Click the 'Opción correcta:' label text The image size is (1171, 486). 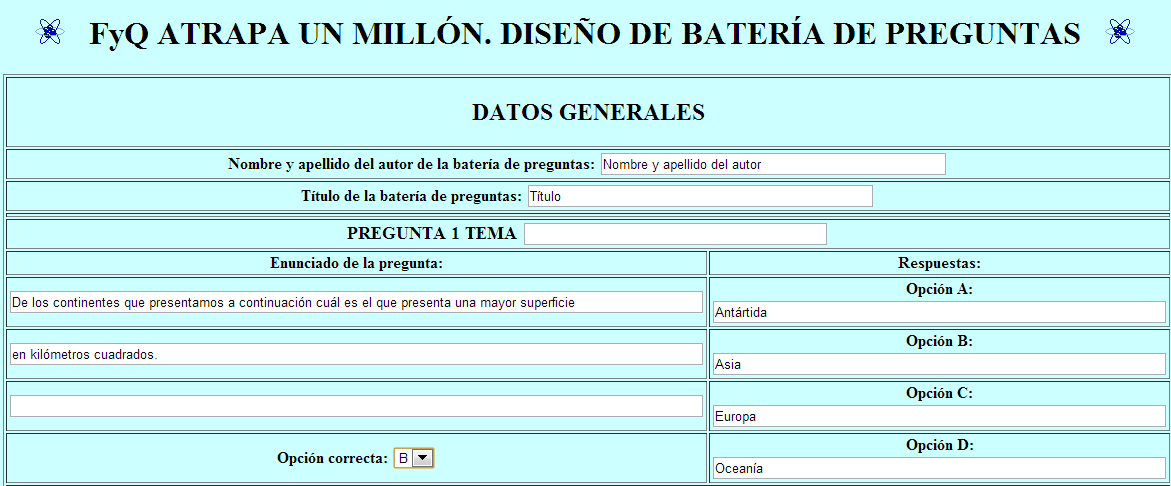332,458
